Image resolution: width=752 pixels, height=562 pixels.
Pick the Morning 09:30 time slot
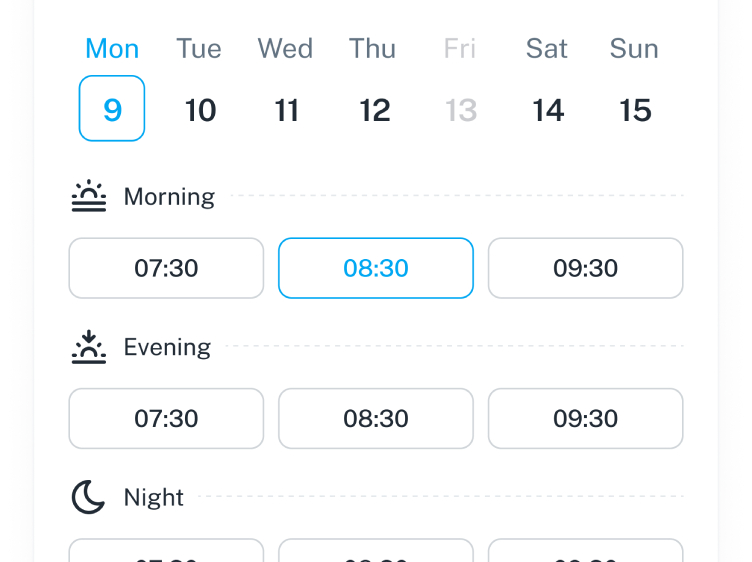(x=586, y=268)
